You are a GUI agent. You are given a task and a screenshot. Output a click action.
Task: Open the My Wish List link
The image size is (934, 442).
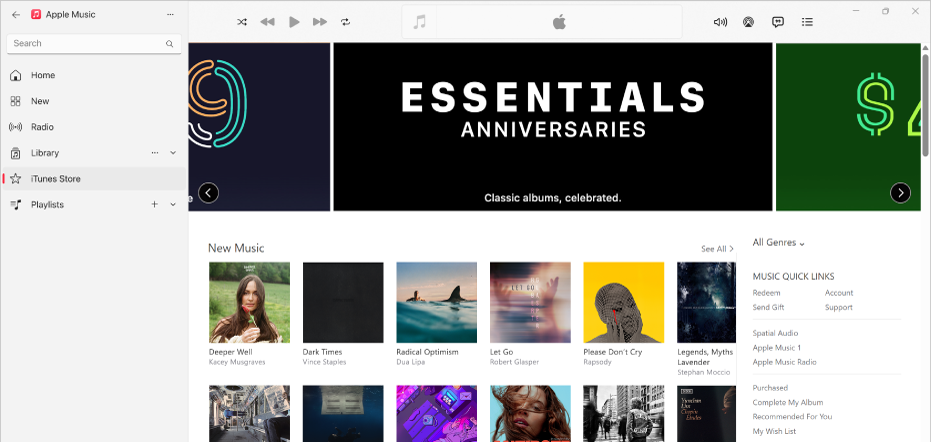click(x=774, y=431)
